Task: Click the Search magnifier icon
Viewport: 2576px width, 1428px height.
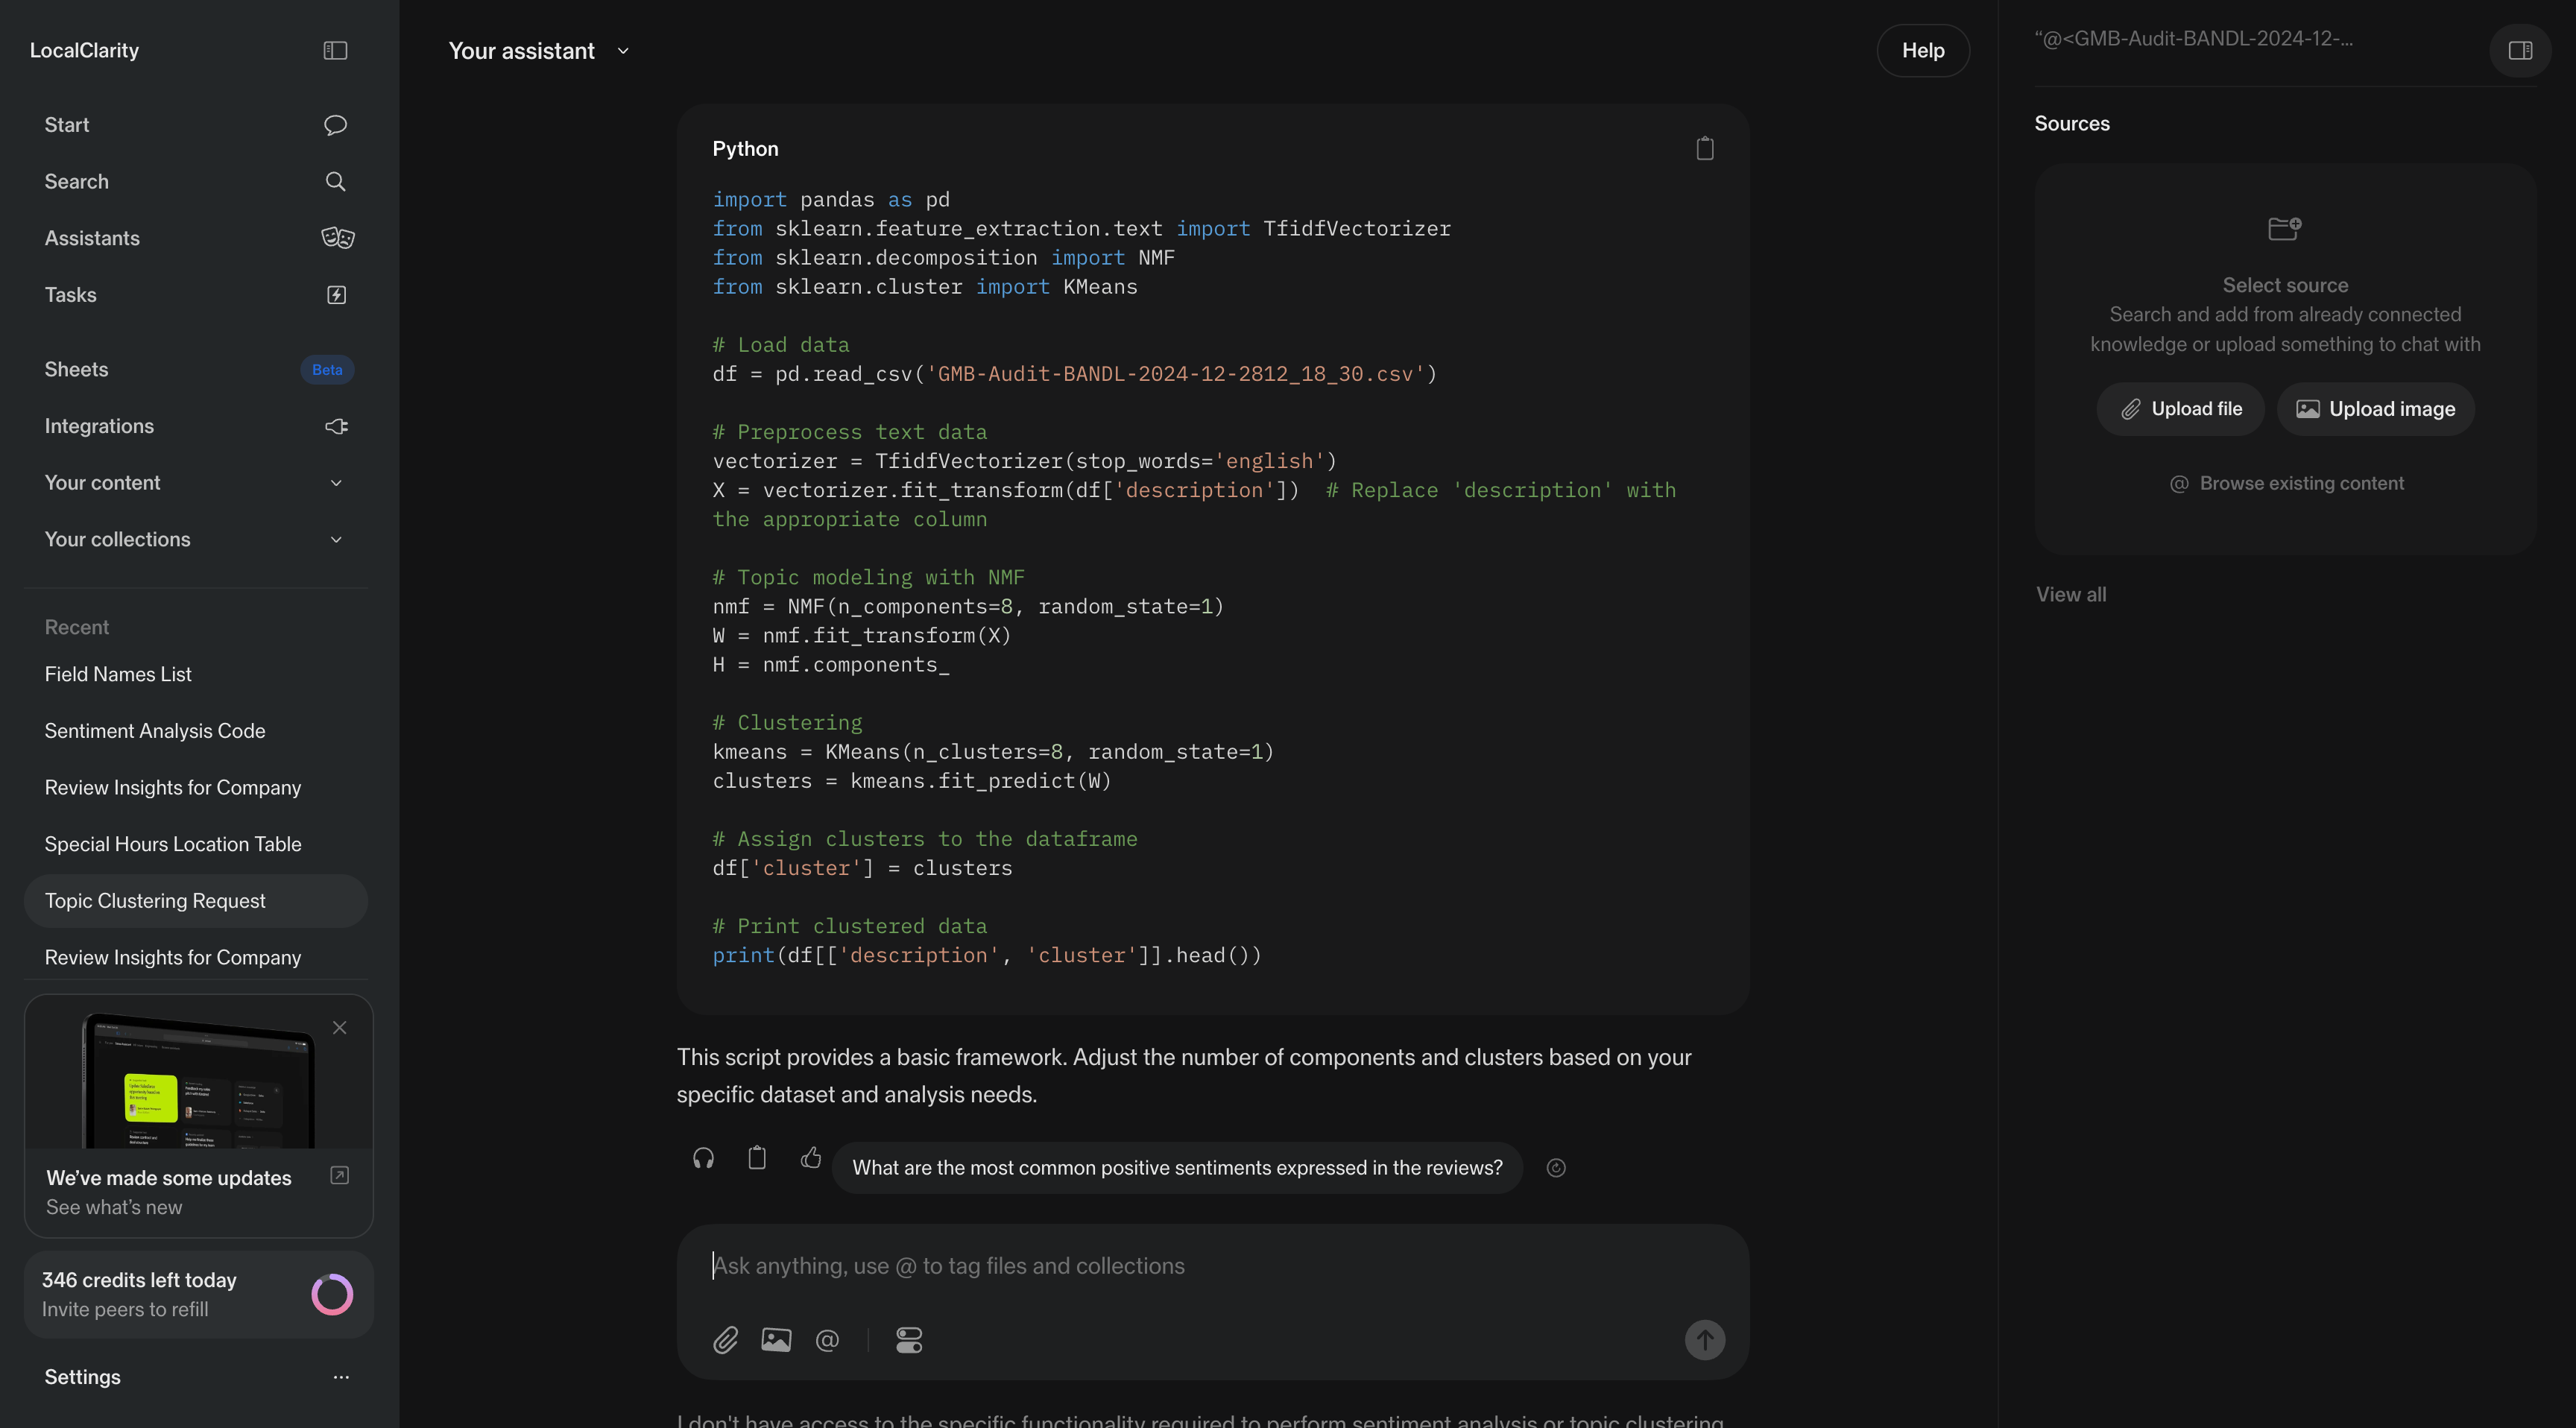Action: click(x=335, y=181)
